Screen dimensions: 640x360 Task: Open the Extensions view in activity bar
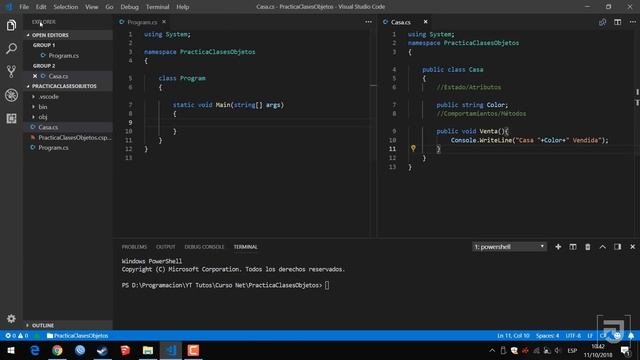(x=11, y=118)
